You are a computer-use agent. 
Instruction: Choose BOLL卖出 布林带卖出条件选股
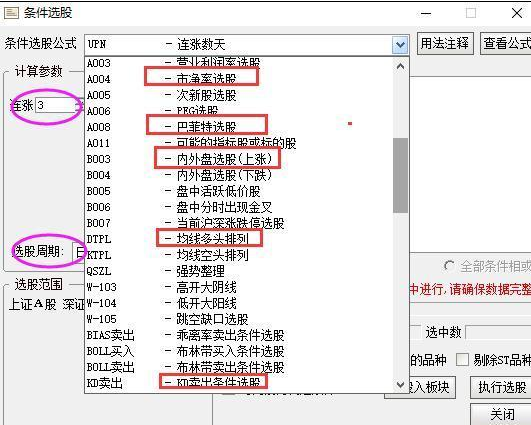click(x=239, y=367)
